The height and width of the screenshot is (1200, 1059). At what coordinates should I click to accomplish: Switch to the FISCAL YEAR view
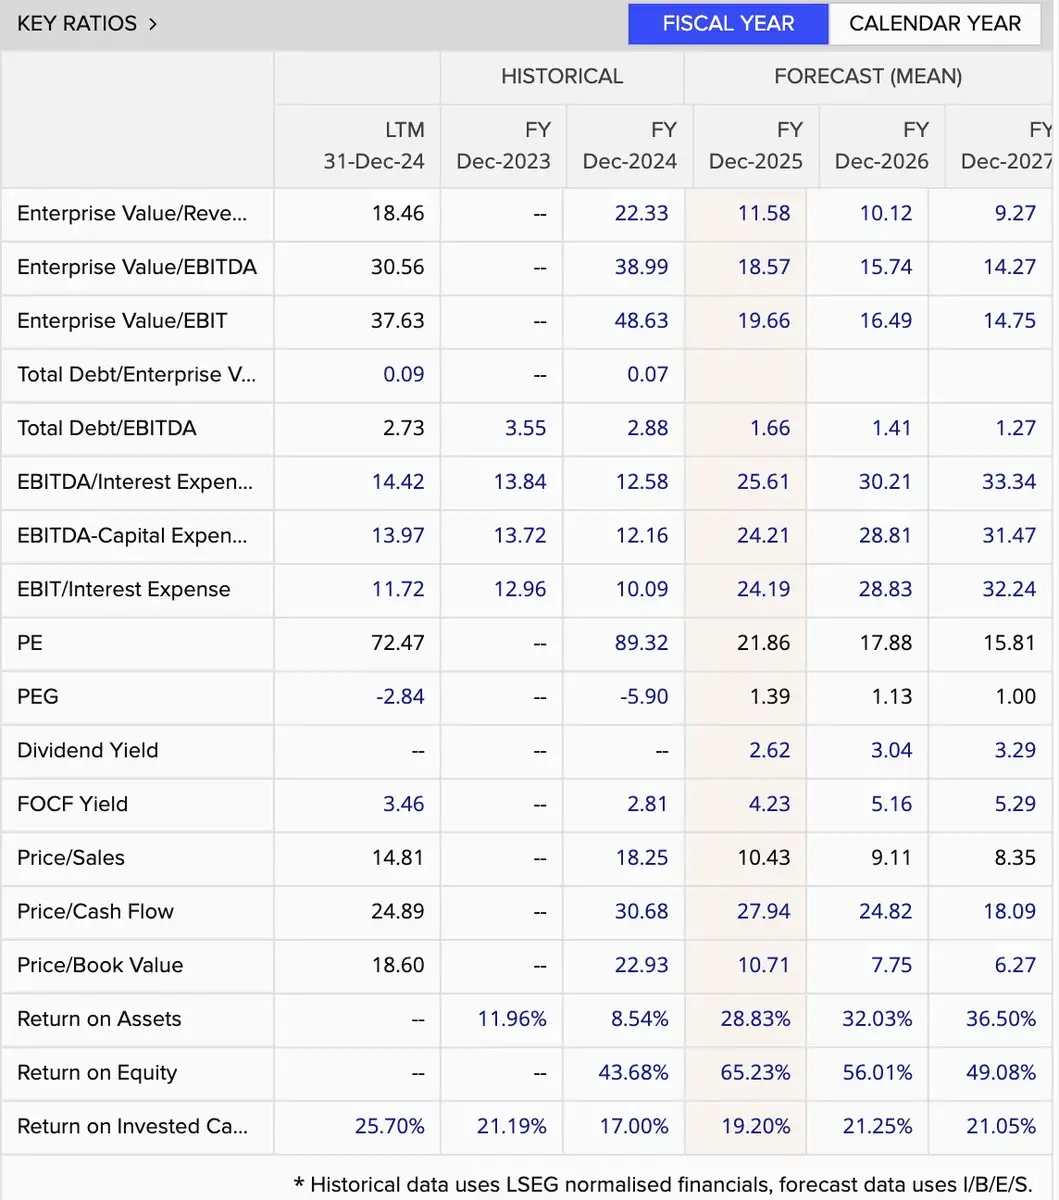[728, 24]
